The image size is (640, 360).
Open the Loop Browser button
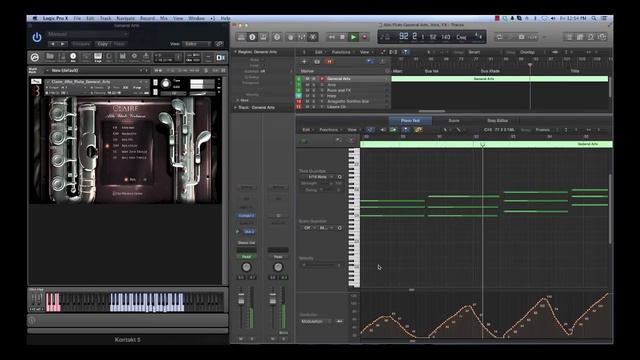coord(591,37)
